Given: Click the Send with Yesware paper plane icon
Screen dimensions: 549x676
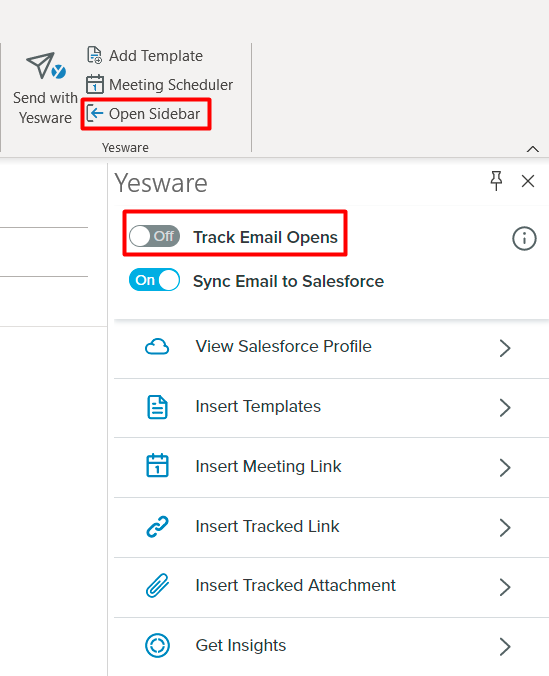Looking at the screenshot, I should pyautogui.click(x=46, y=66).
